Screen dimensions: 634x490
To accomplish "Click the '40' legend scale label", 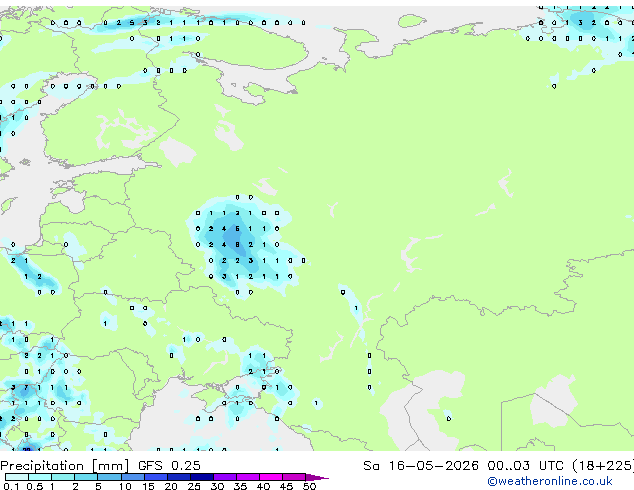I will [x=263, y=486].
